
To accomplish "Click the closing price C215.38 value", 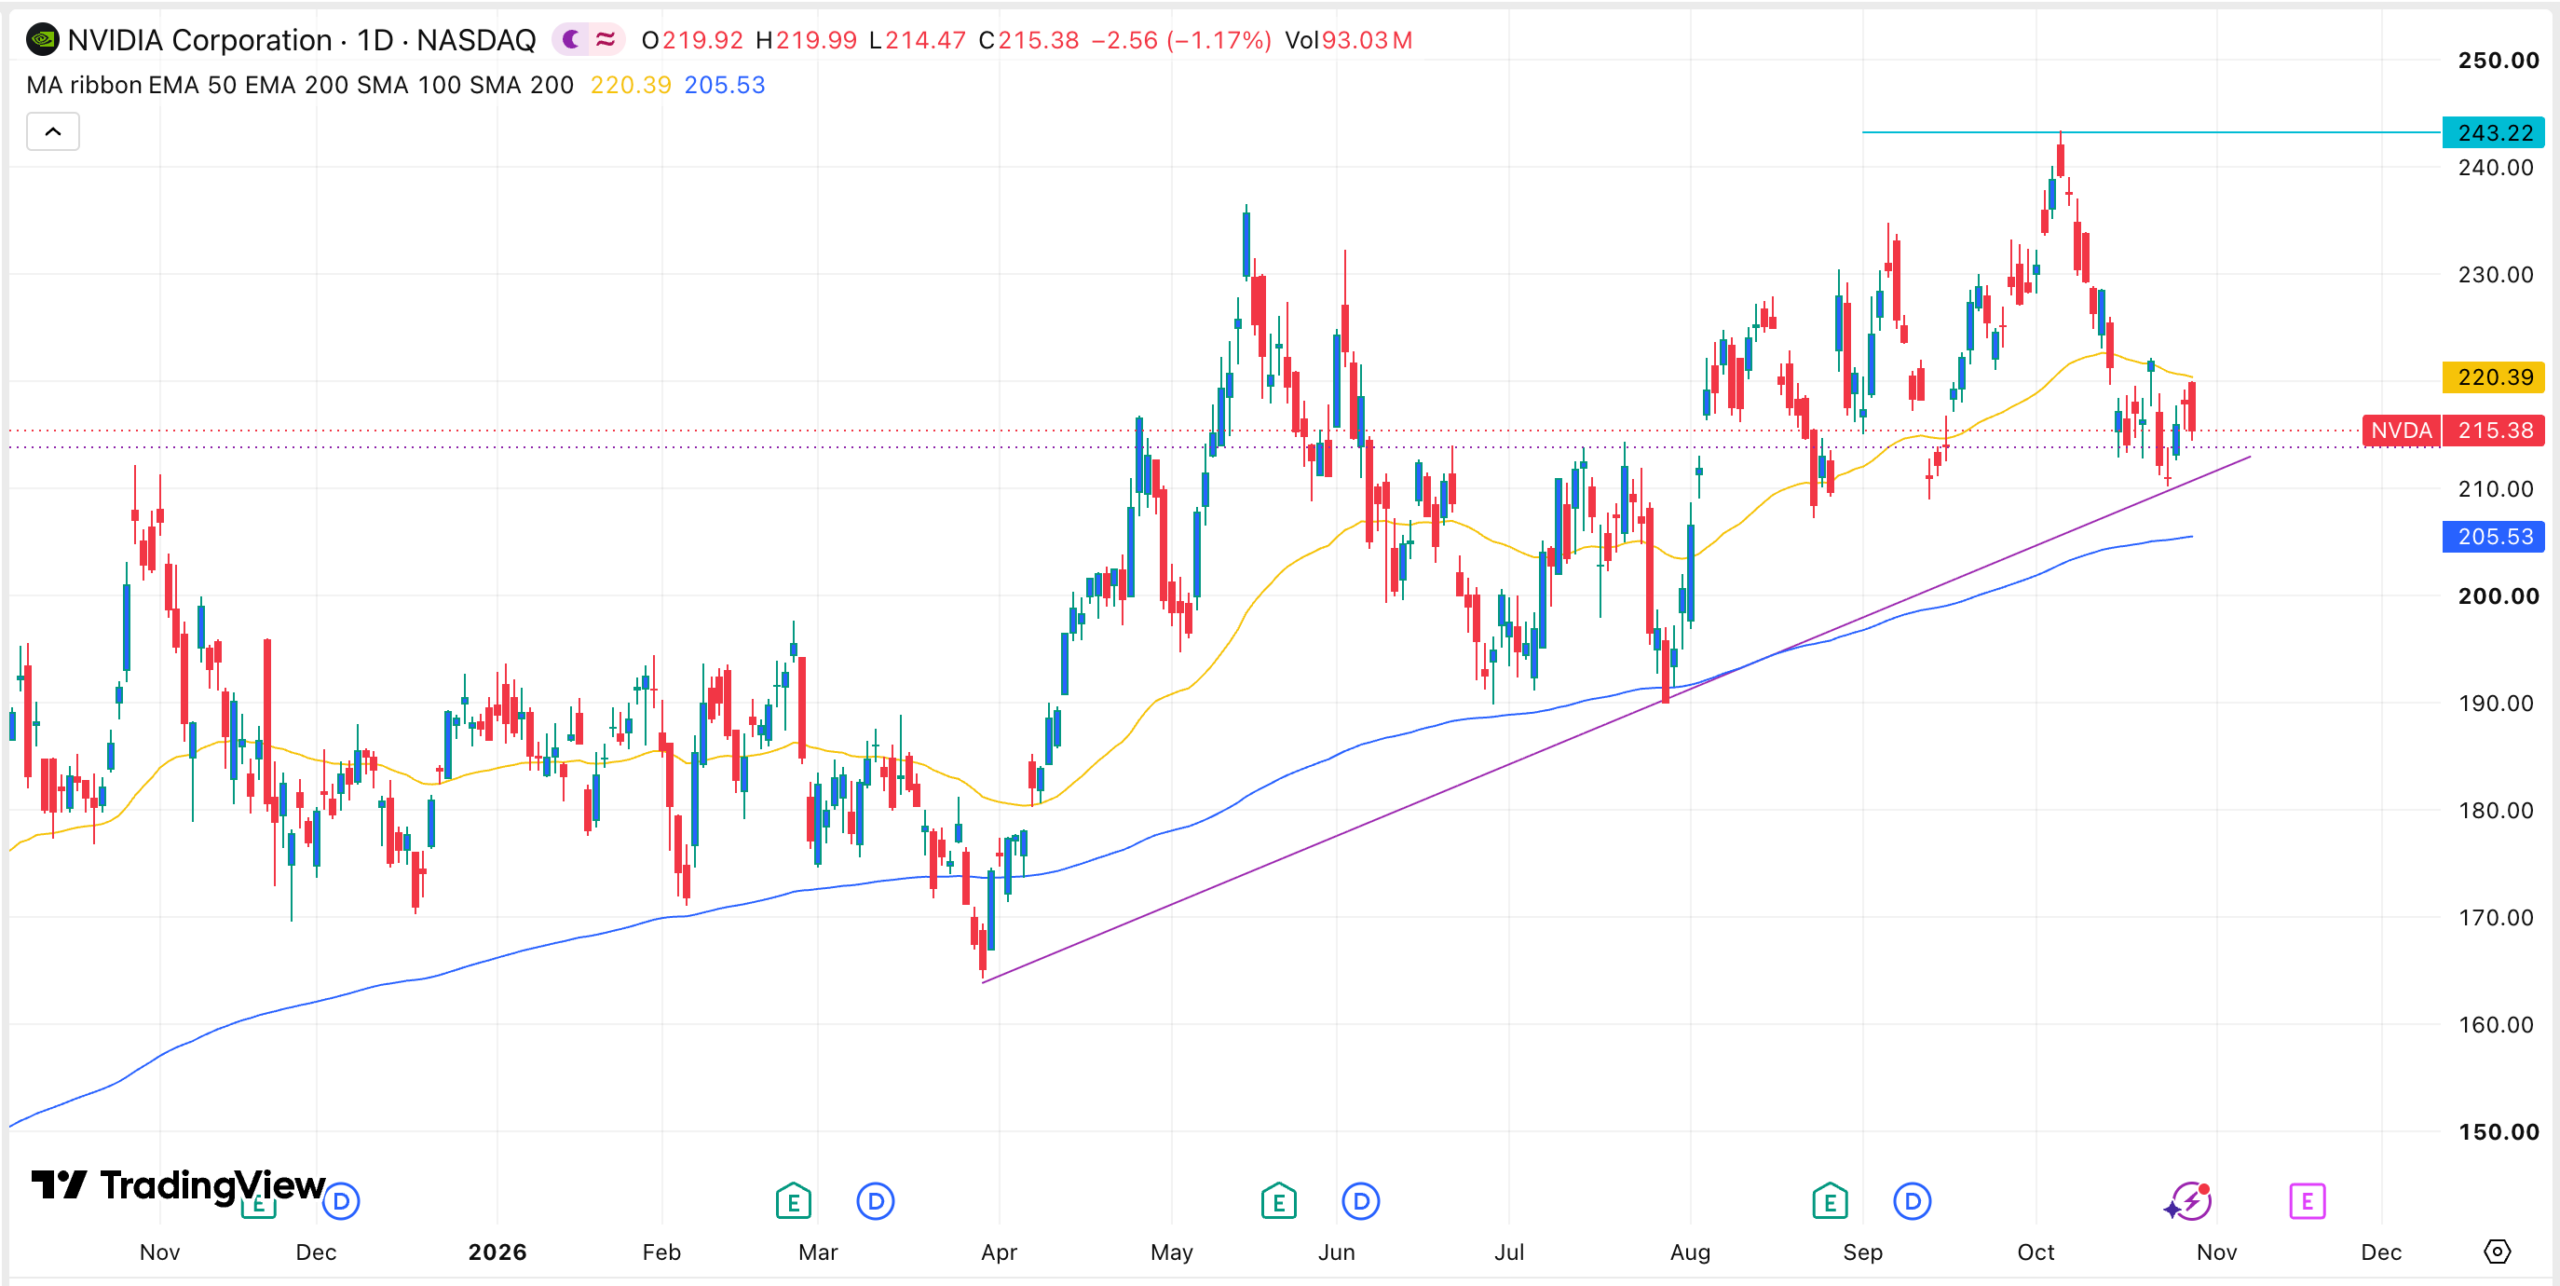I will (1028, 40).
